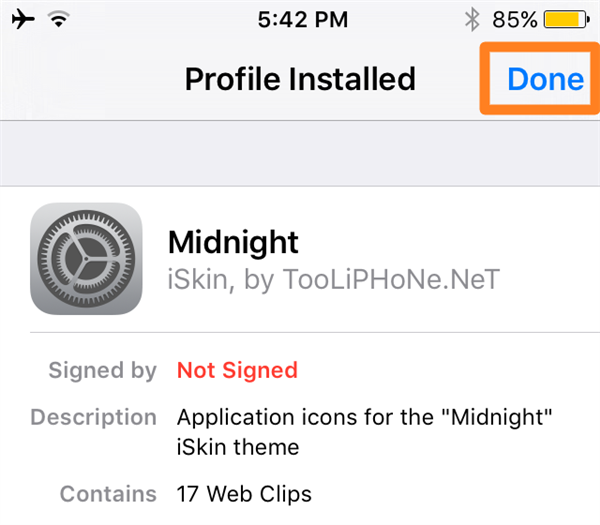Tap the Wi-Fi signal icon
Image resolution: width=600 pixels, height=525 pixels.
[x=64, y=19]
